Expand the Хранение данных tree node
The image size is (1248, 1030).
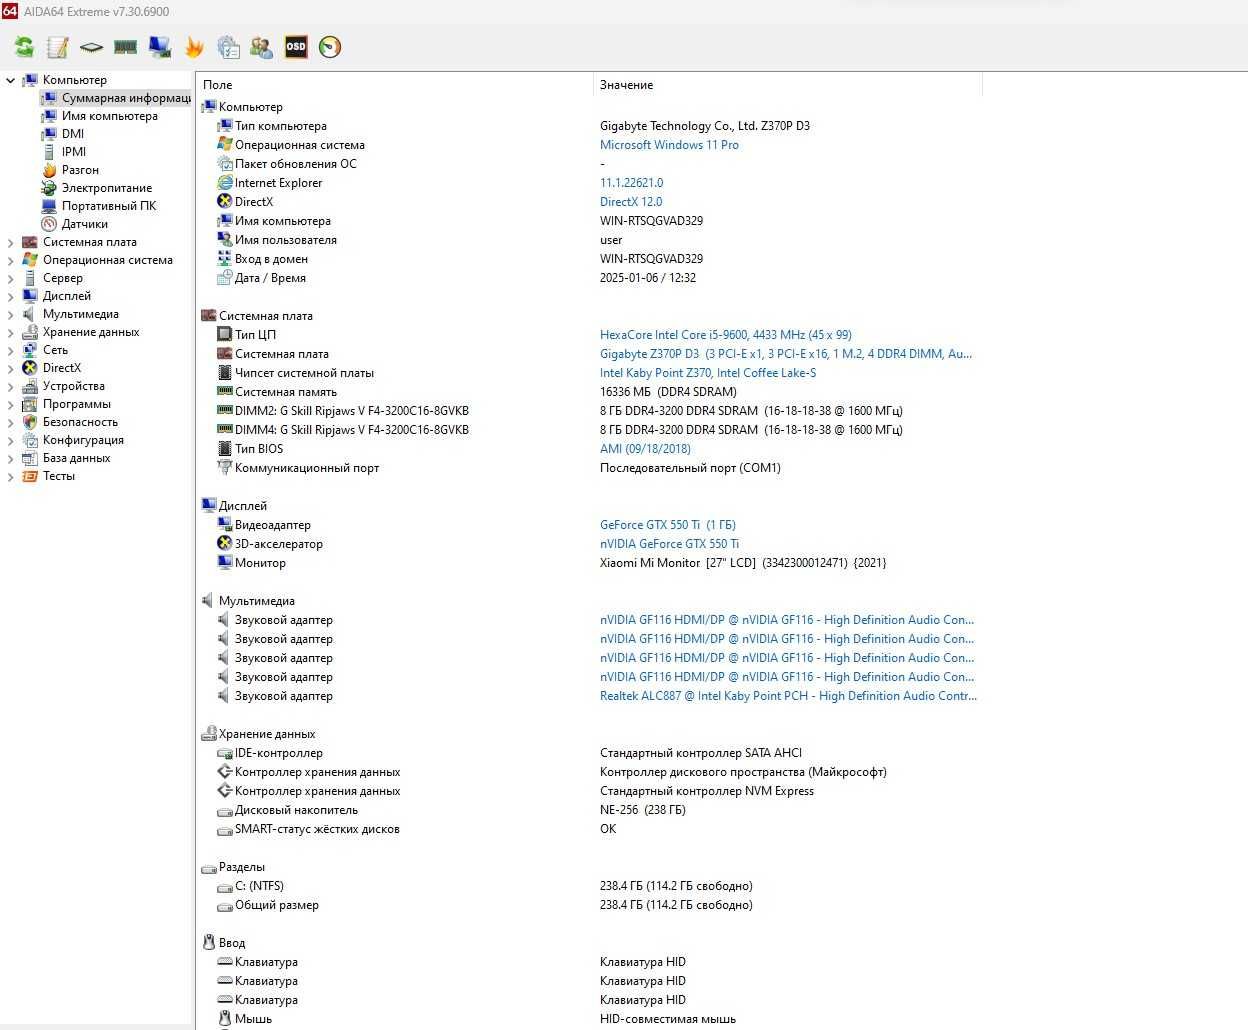point(11,332)
